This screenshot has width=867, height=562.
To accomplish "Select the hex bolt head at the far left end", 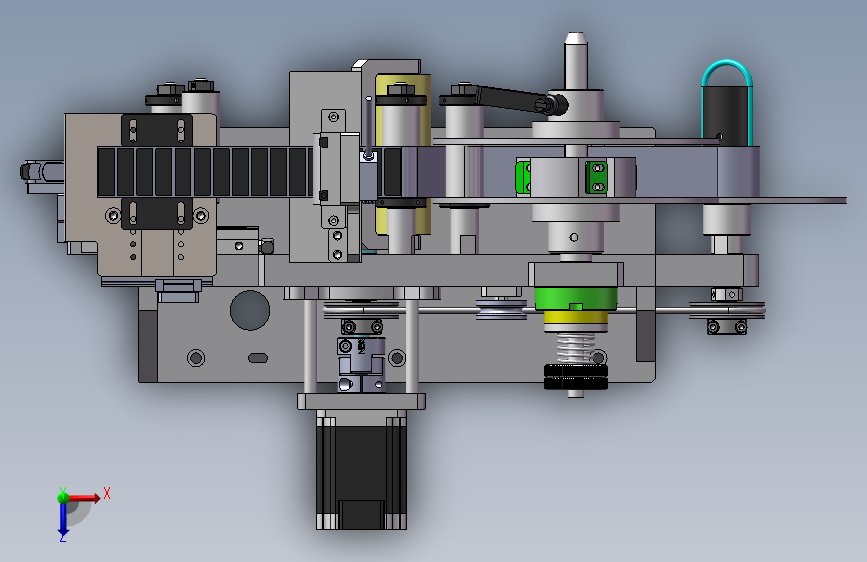I will [x=26, y=171].
